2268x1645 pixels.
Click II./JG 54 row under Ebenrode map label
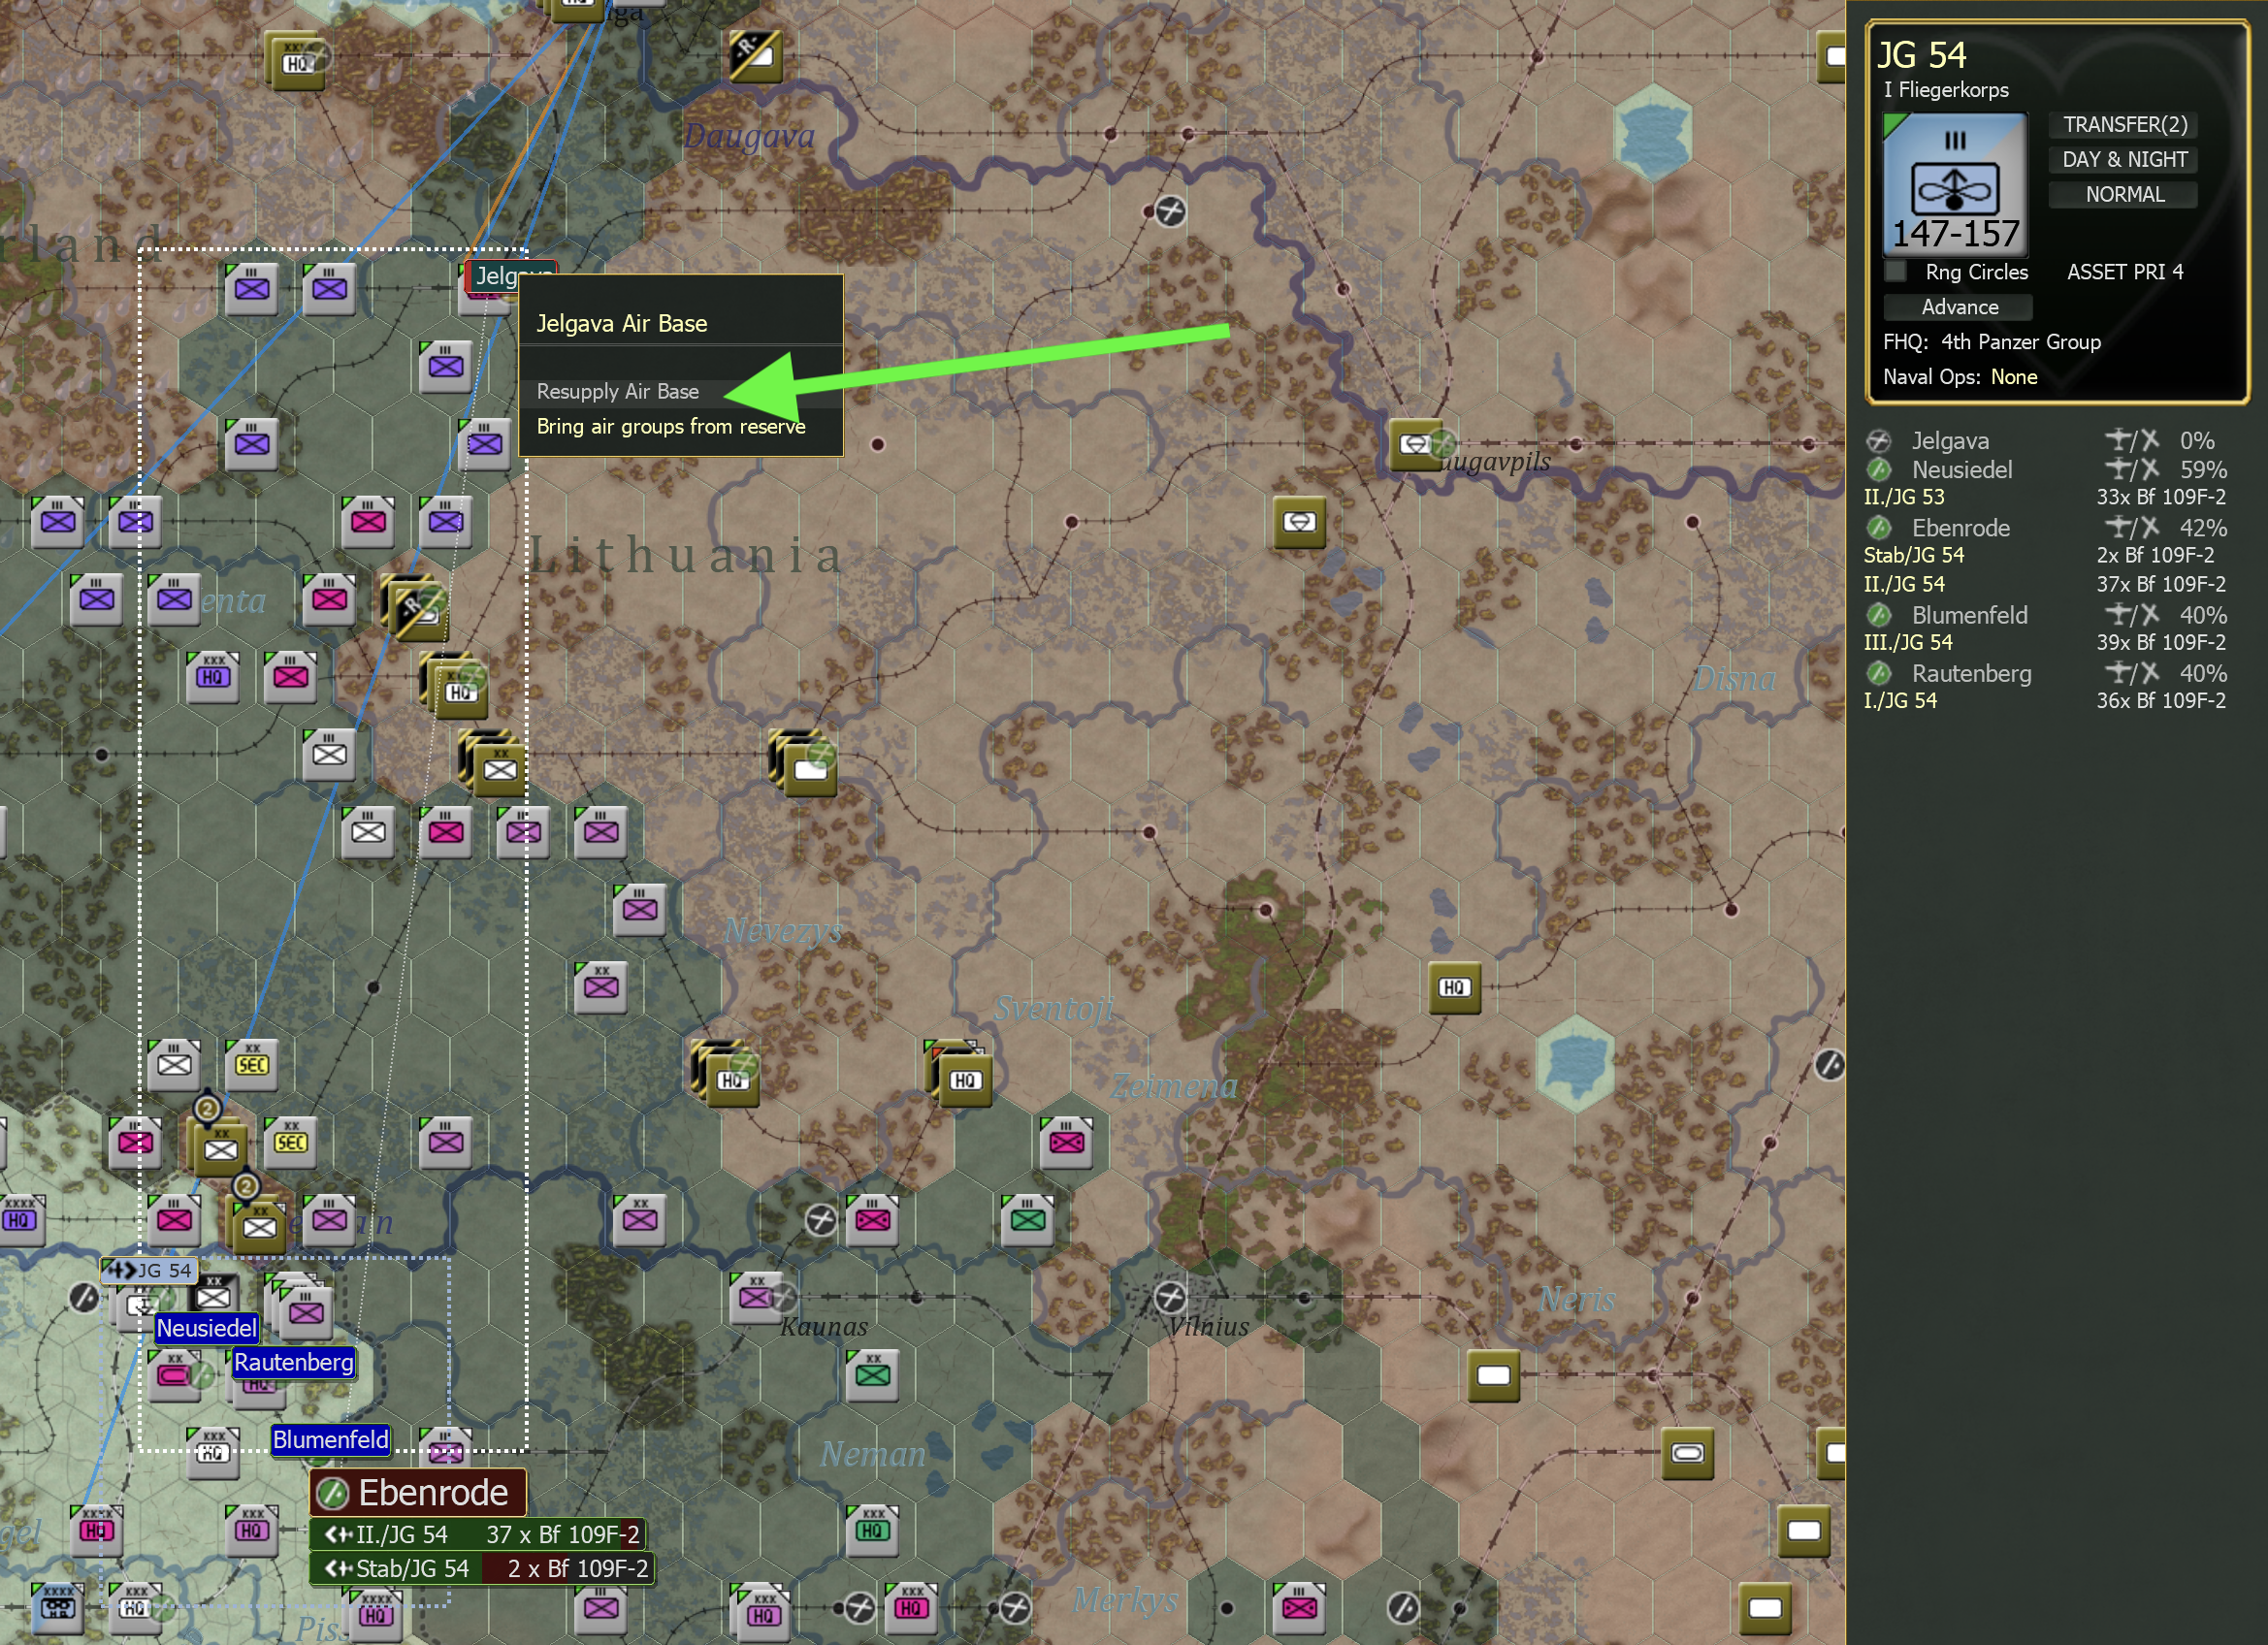477,1534
